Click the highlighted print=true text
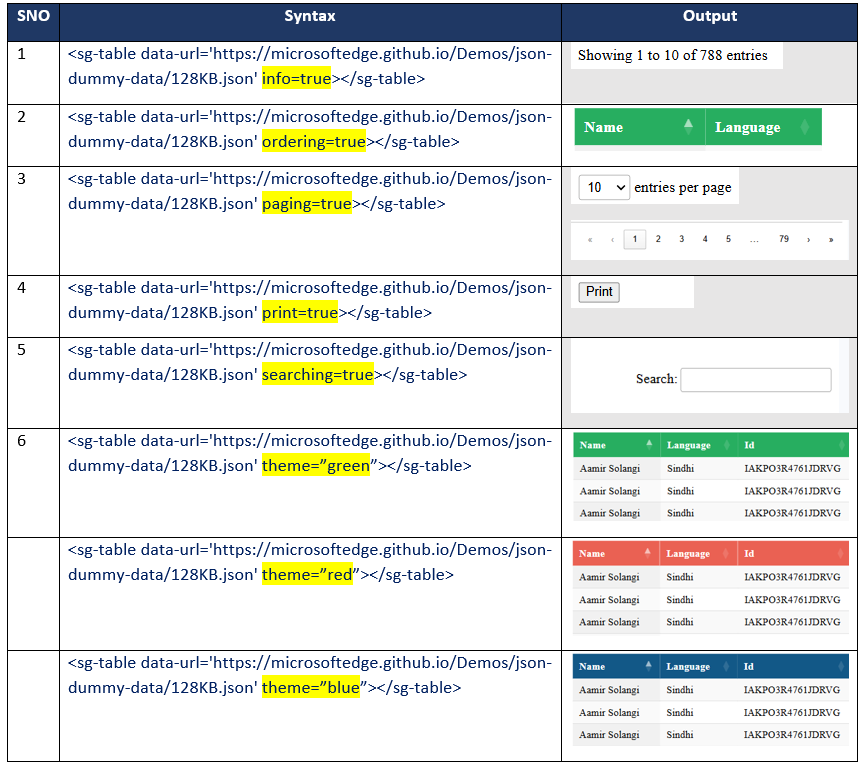Screen dimensions: 867x770 point(300,313)
